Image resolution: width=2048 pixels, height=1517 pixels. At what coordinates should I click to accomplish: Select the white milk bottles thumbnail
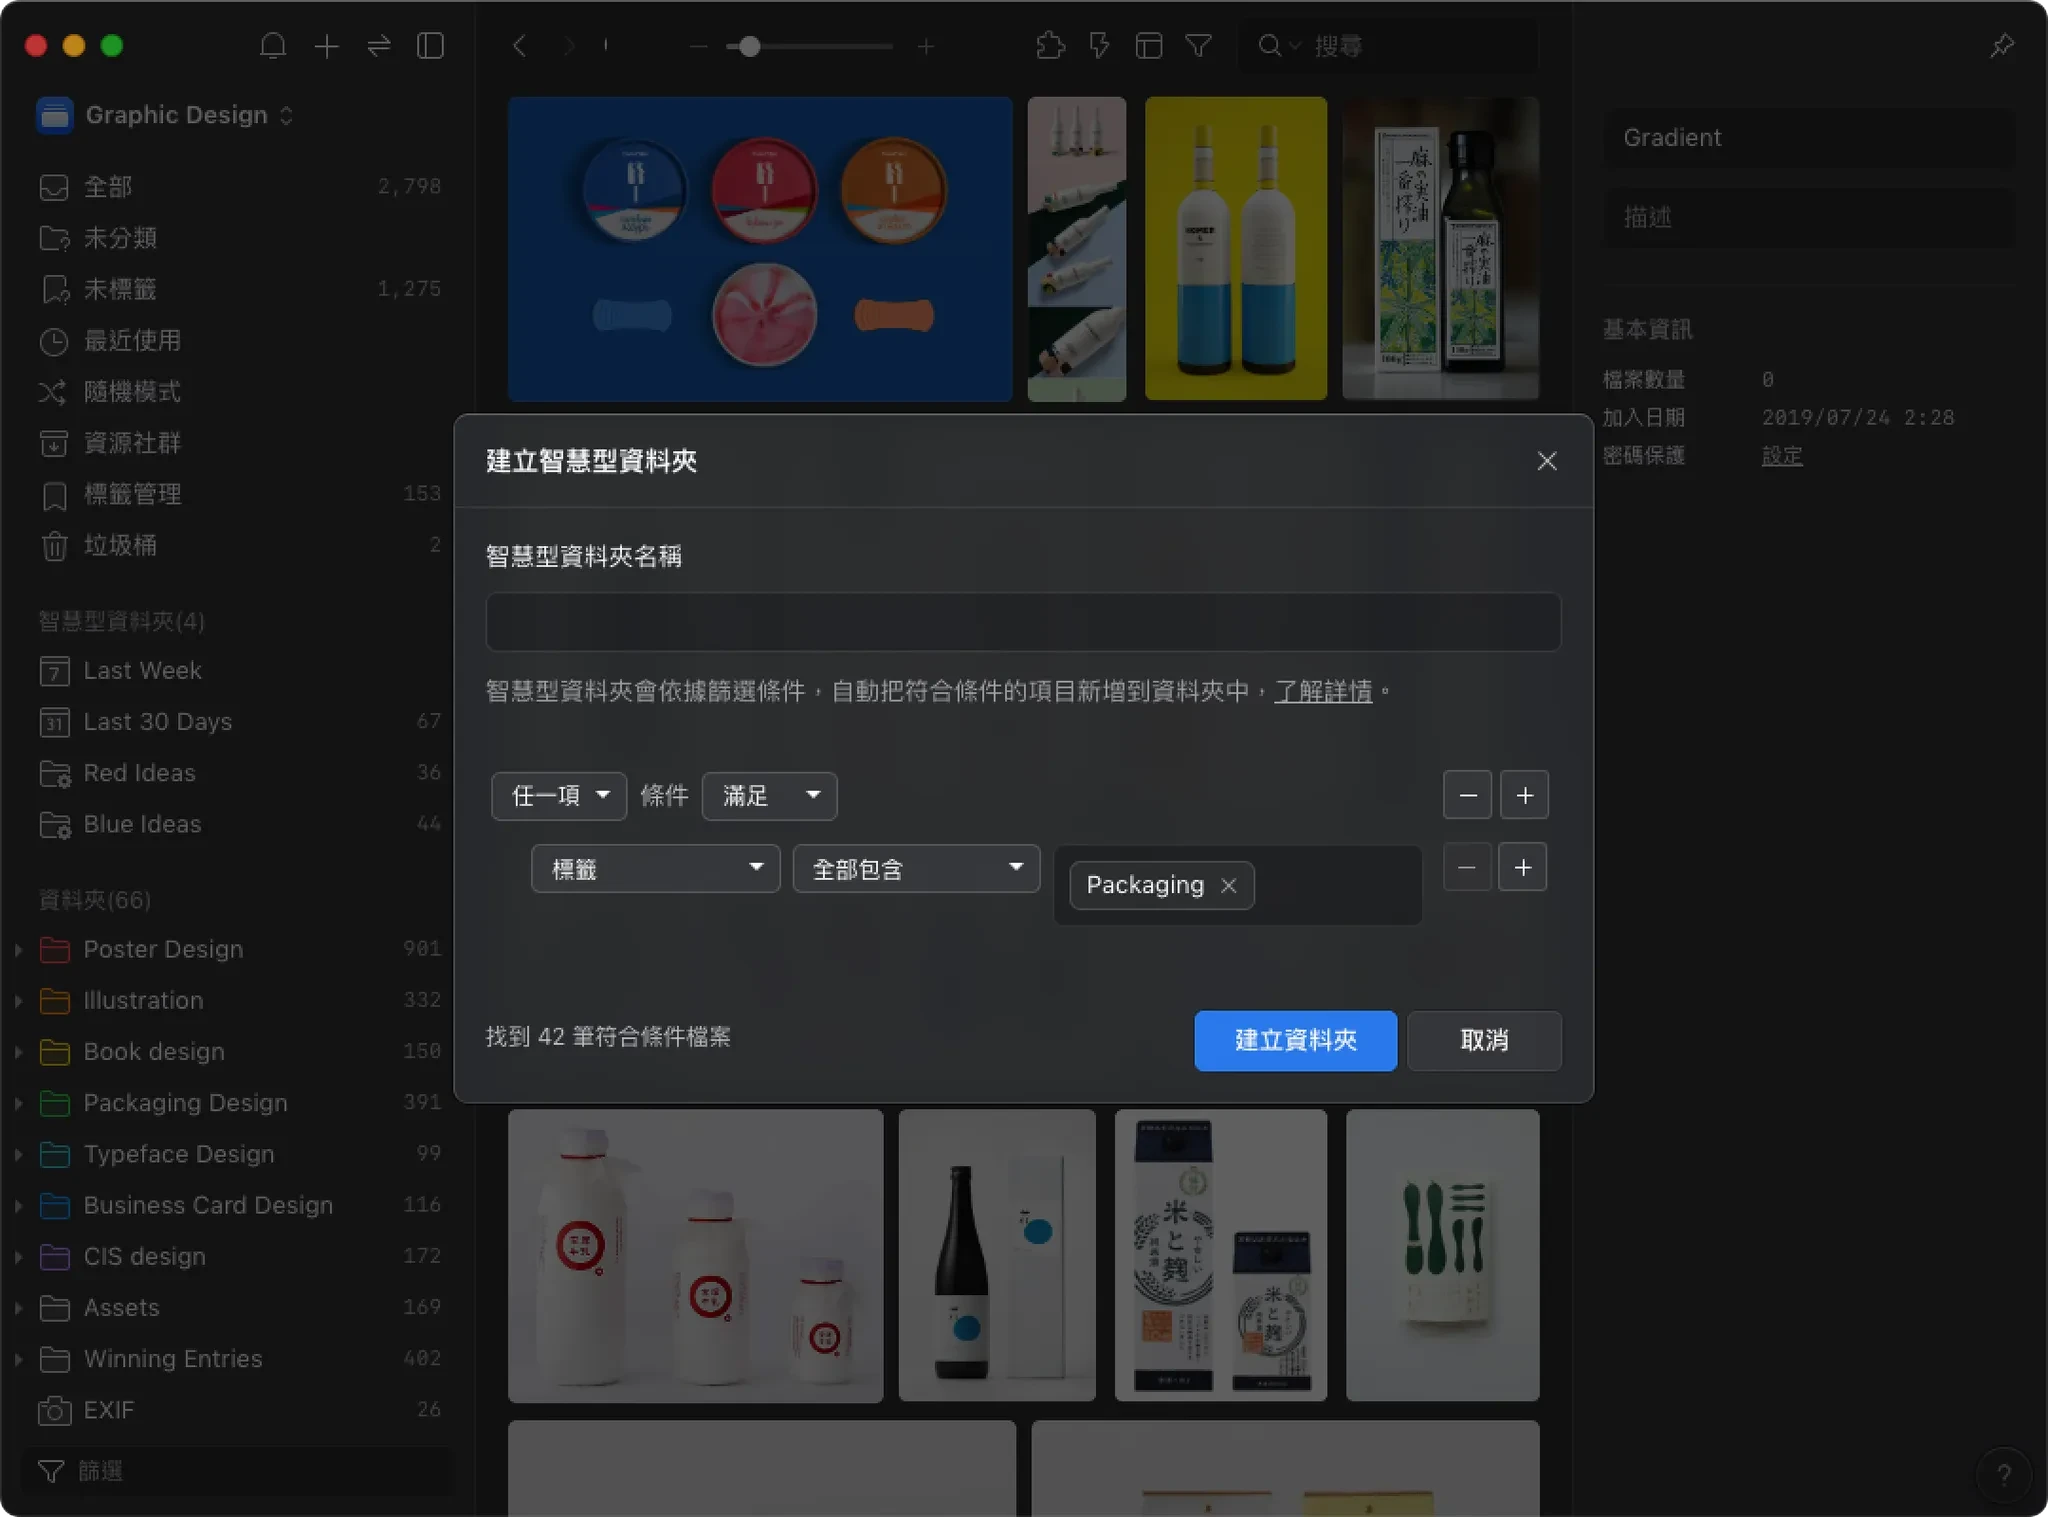pyautogui.click(x=695, y=1255)
